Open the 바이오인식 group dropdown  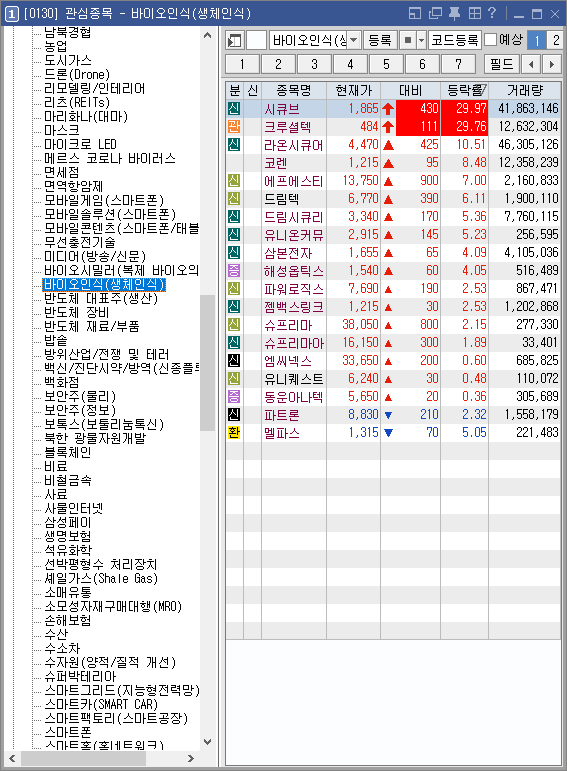coord(354,40)
